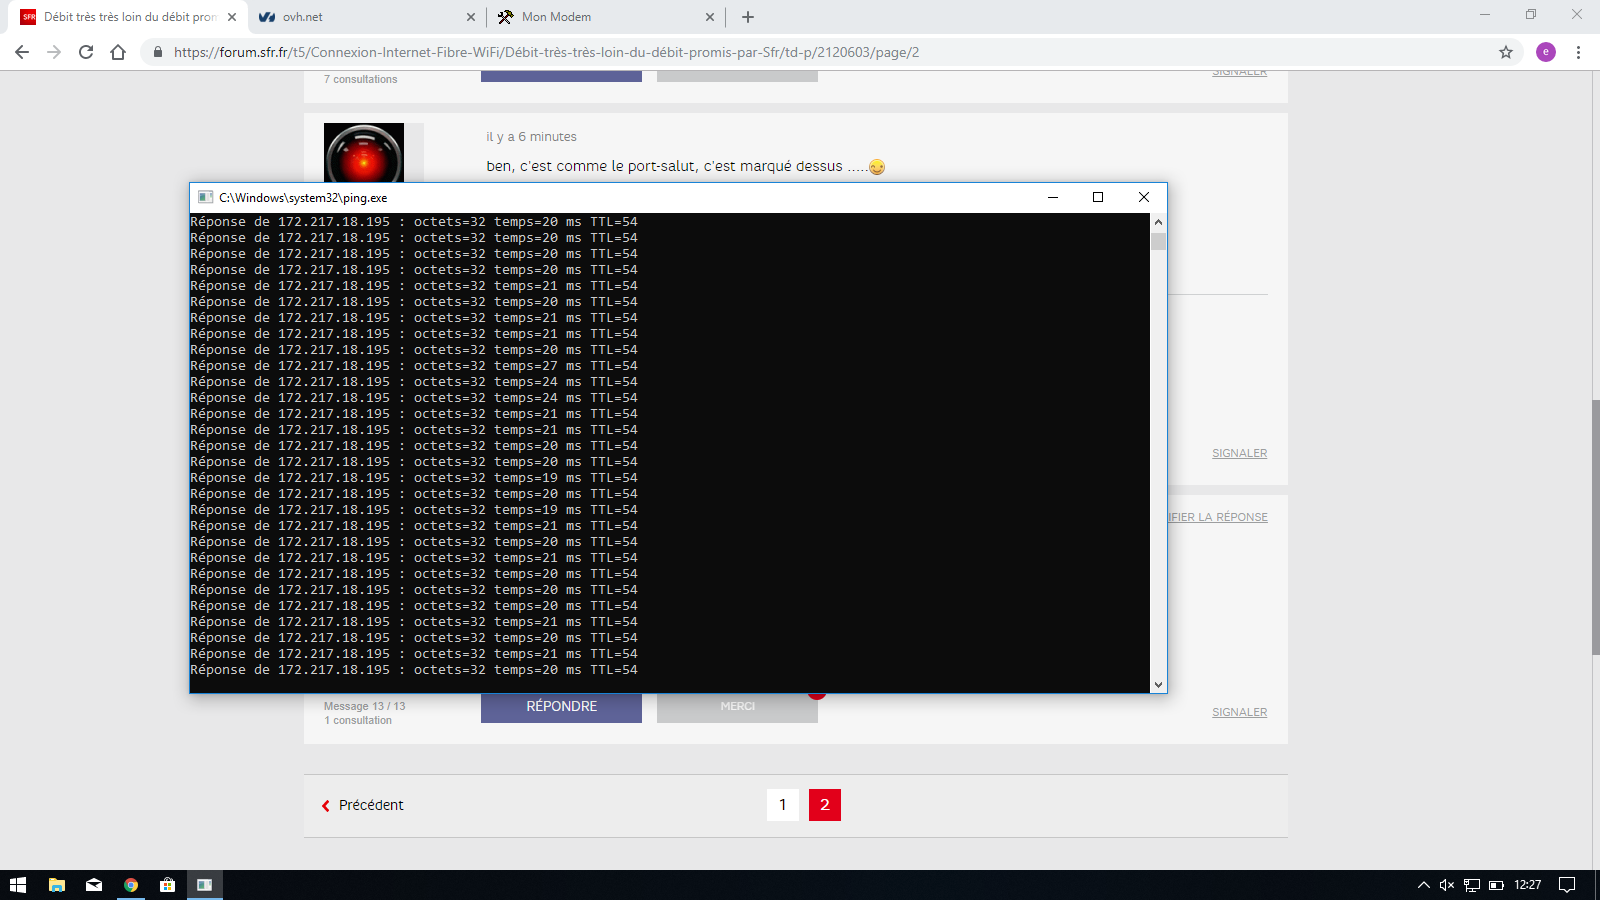Bookmark this page with the star icon
The width and height of the screenshot is (1600, 900).
tap(1506, 52)
